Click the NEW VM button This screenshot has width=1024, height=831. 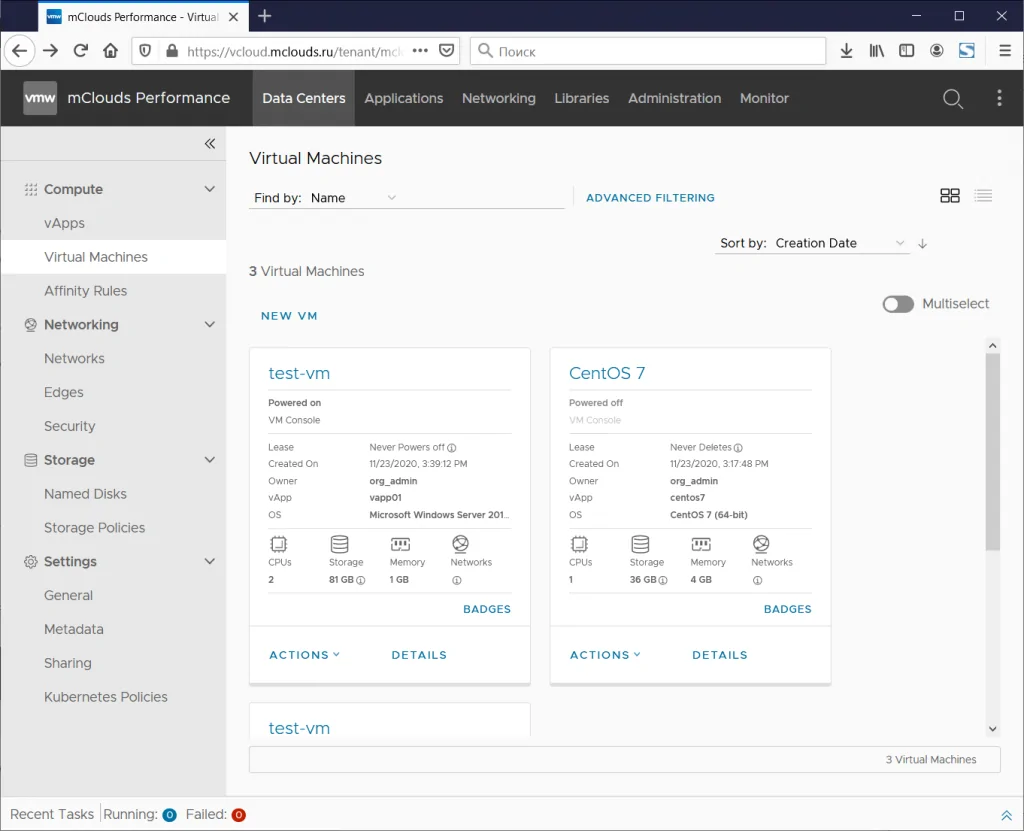coord(289,316)
